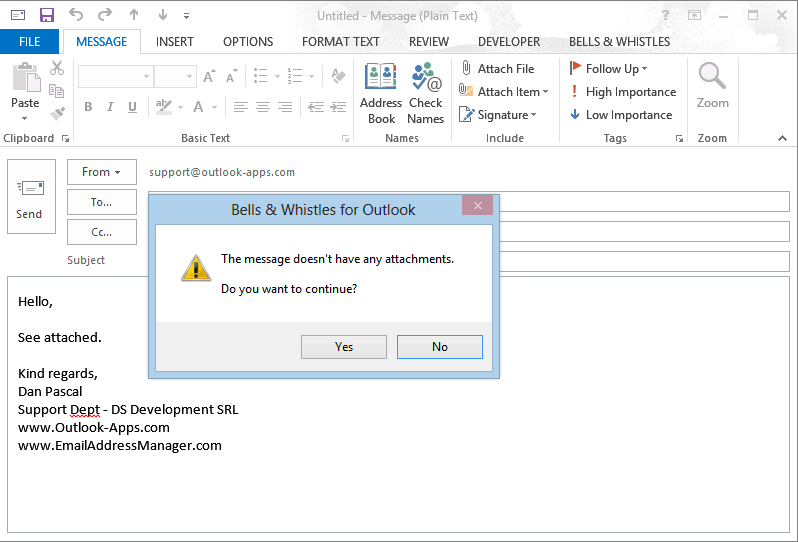Open Signature dropdown

497,115
